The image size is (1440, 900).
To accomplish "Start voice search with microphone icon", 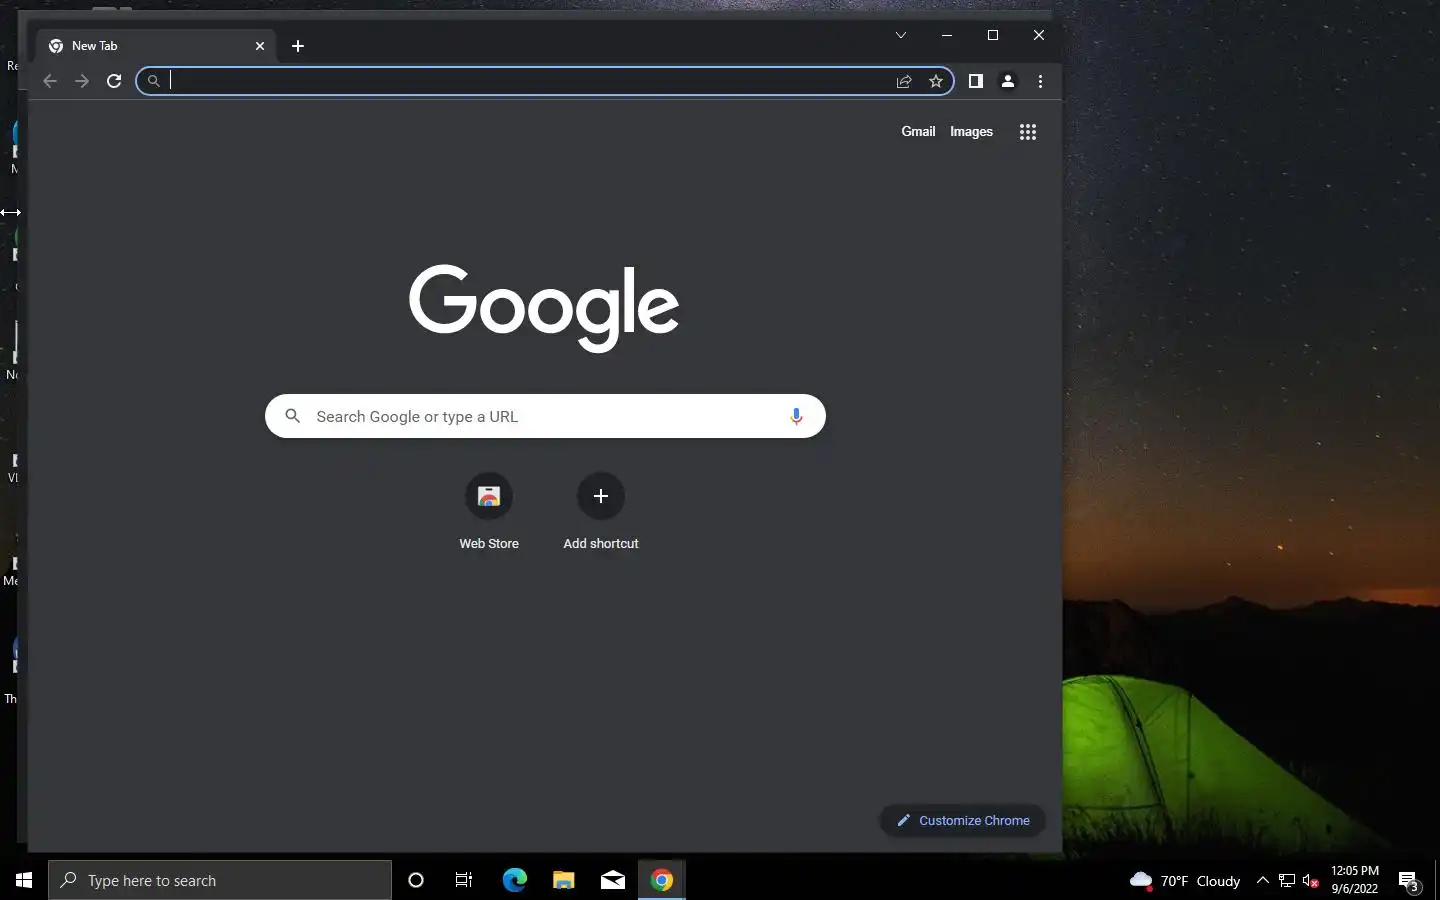I will [796, 416].
